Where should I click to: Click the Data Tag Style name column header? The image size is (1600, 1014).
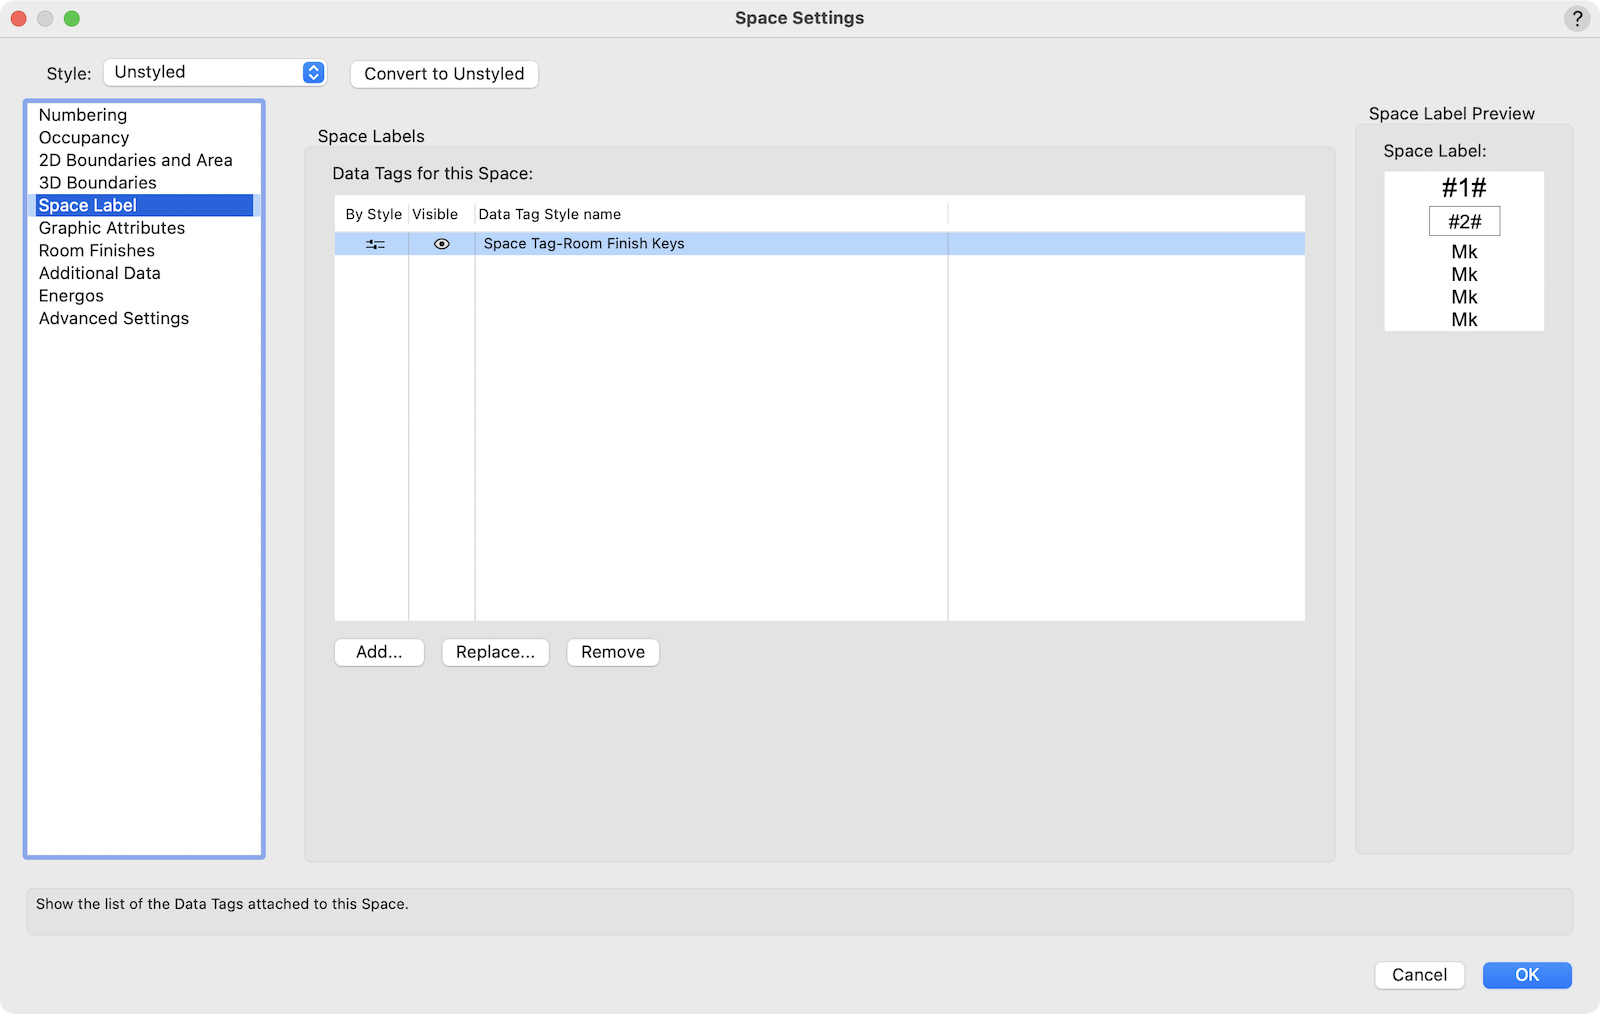tap(550, 214)
